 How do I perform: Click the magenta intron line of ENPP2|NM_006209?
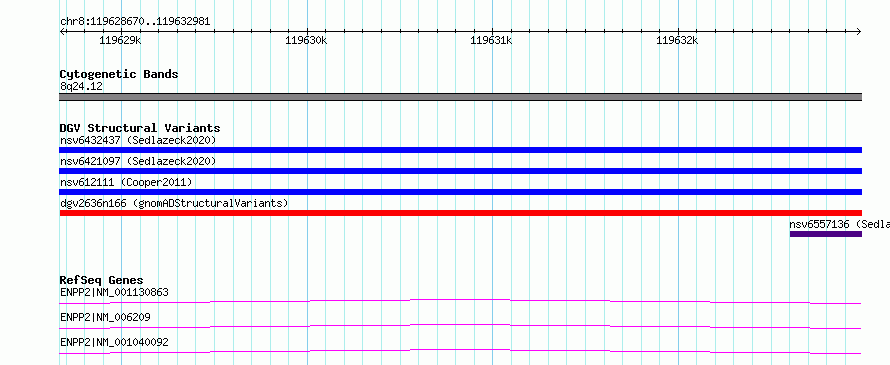(461, 326)
